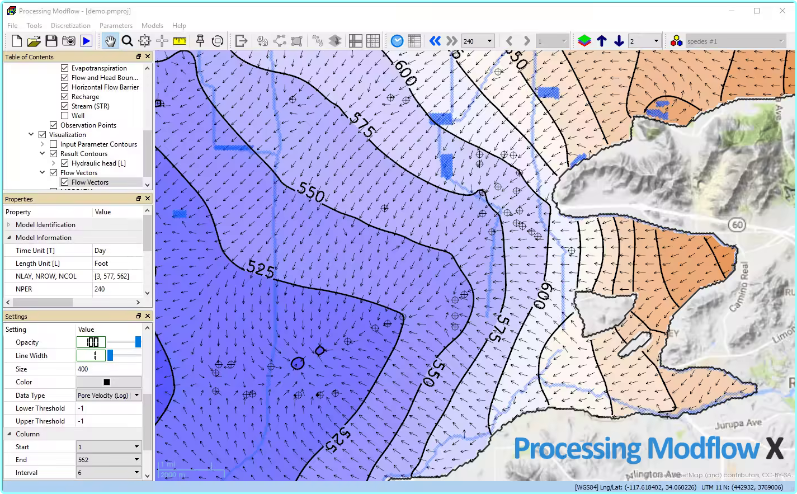797x494 pixels.
Task: Click the black Color swatch in Settings
Action: point(109,382)
